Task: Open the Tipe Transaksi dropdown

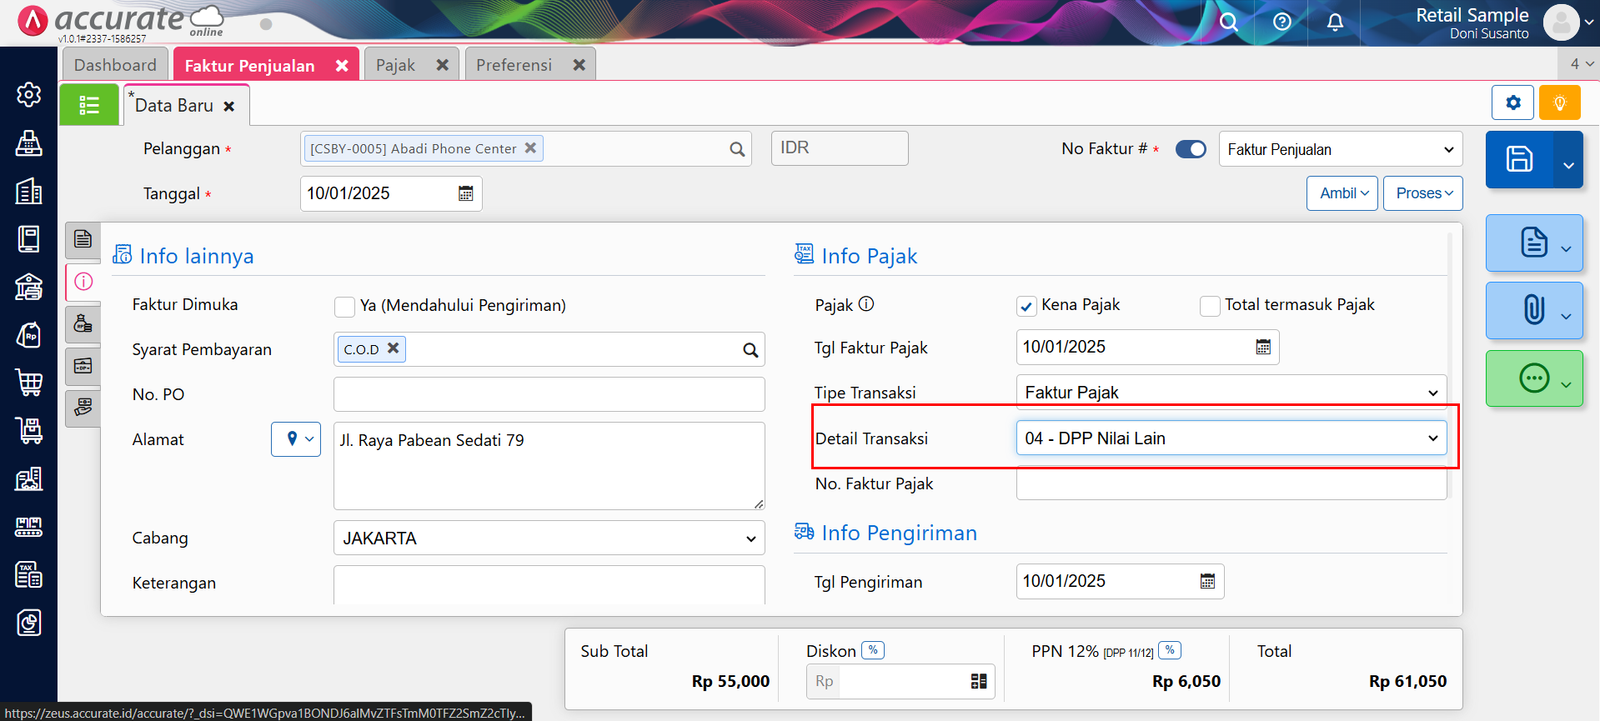Action: tap(1231, 393)
